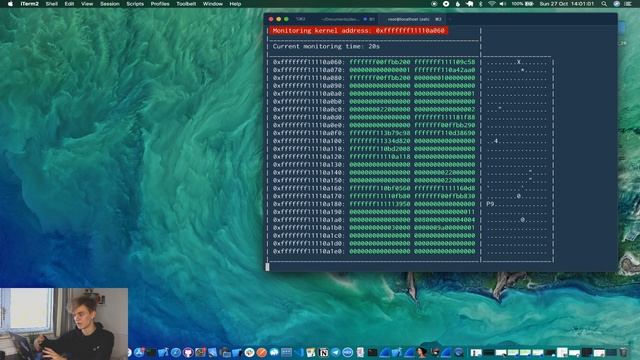Screen dimensions: 640x360
Task: Open App Store from the Dock
Action: (139, 352)
